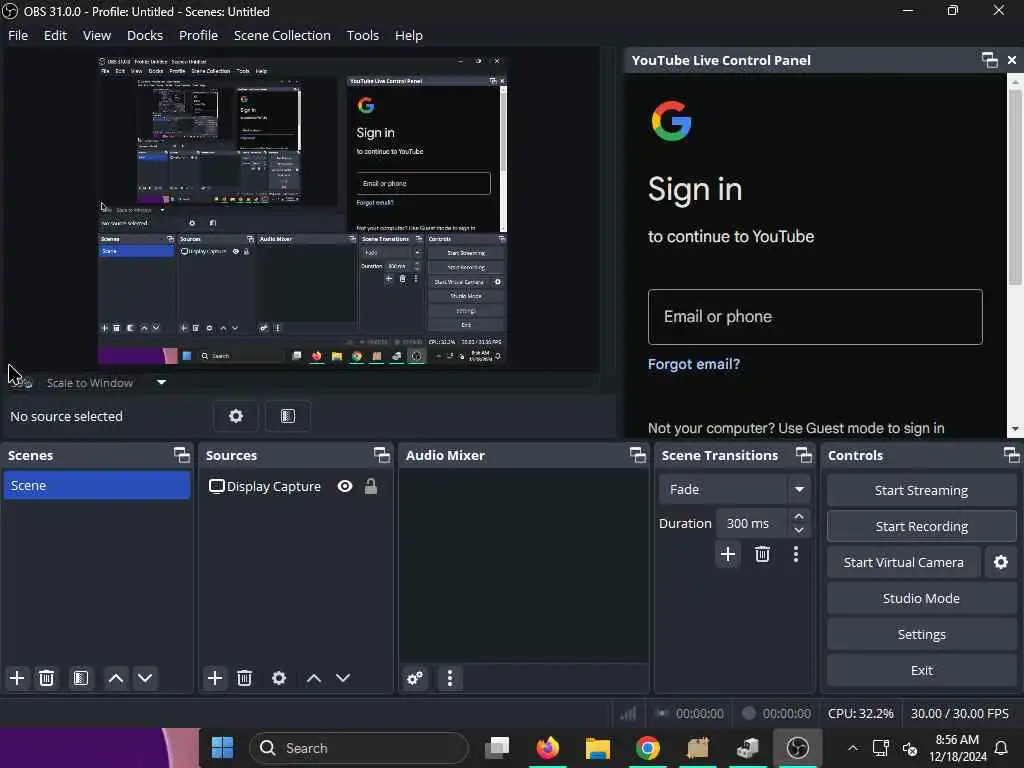This screenshot has width=1024, height=768.
Task: Open the Help menu
Action: pyautogui.click(x=408, y=35)
